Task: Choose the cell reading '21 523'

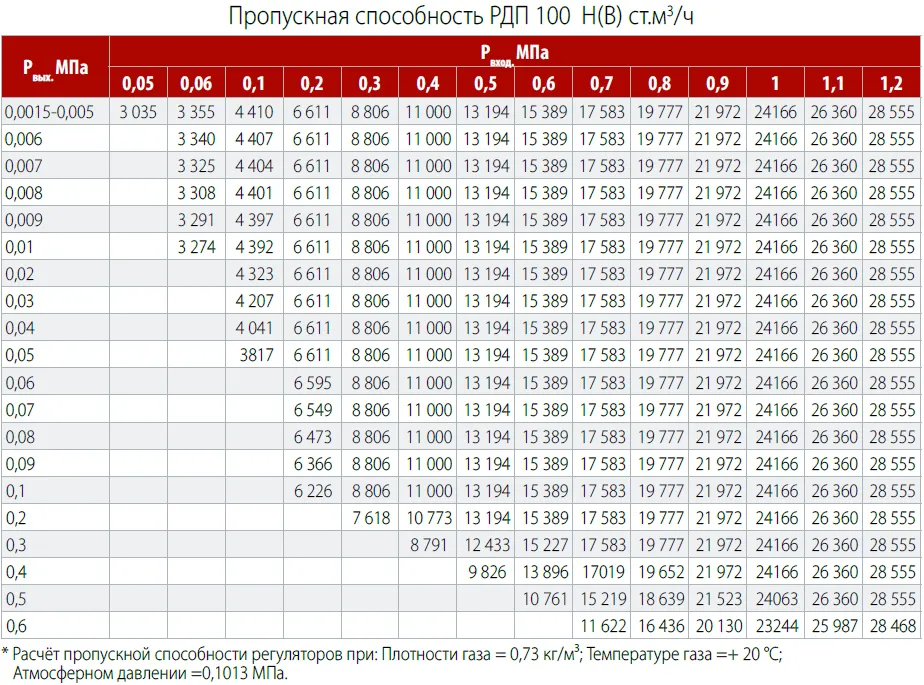Action: tap(718, 599)
